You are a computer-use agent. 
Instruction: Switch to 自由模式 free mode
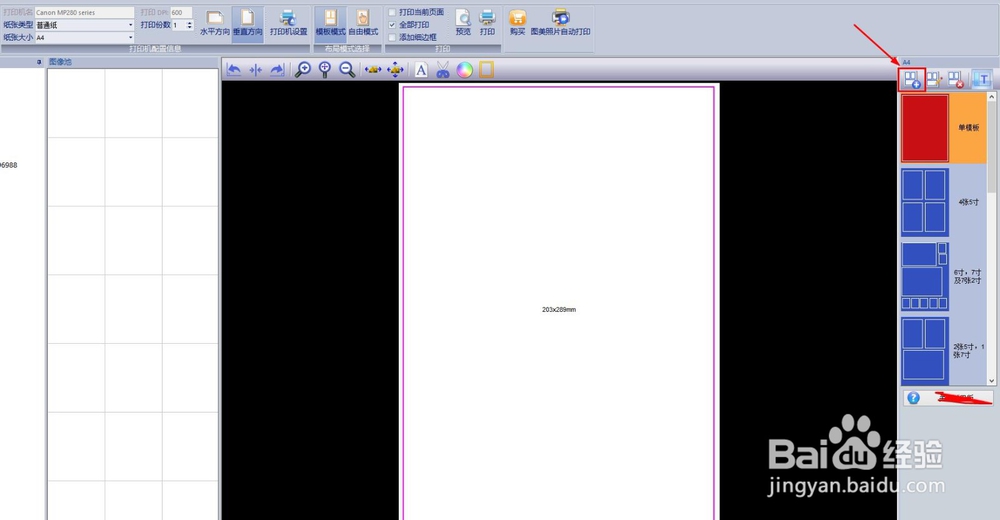pos(363,23)
